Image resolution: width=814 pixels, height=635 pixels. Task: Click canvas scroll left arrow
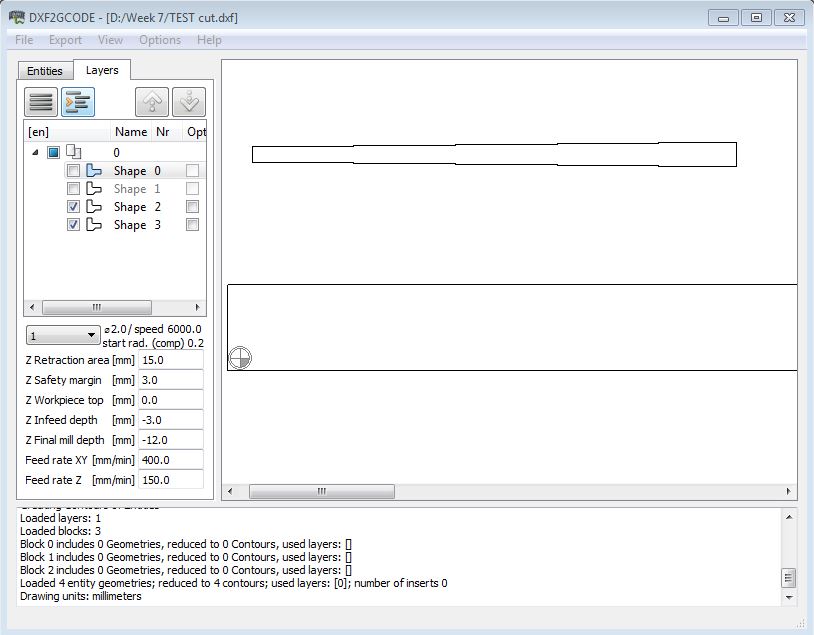[230, 491]
